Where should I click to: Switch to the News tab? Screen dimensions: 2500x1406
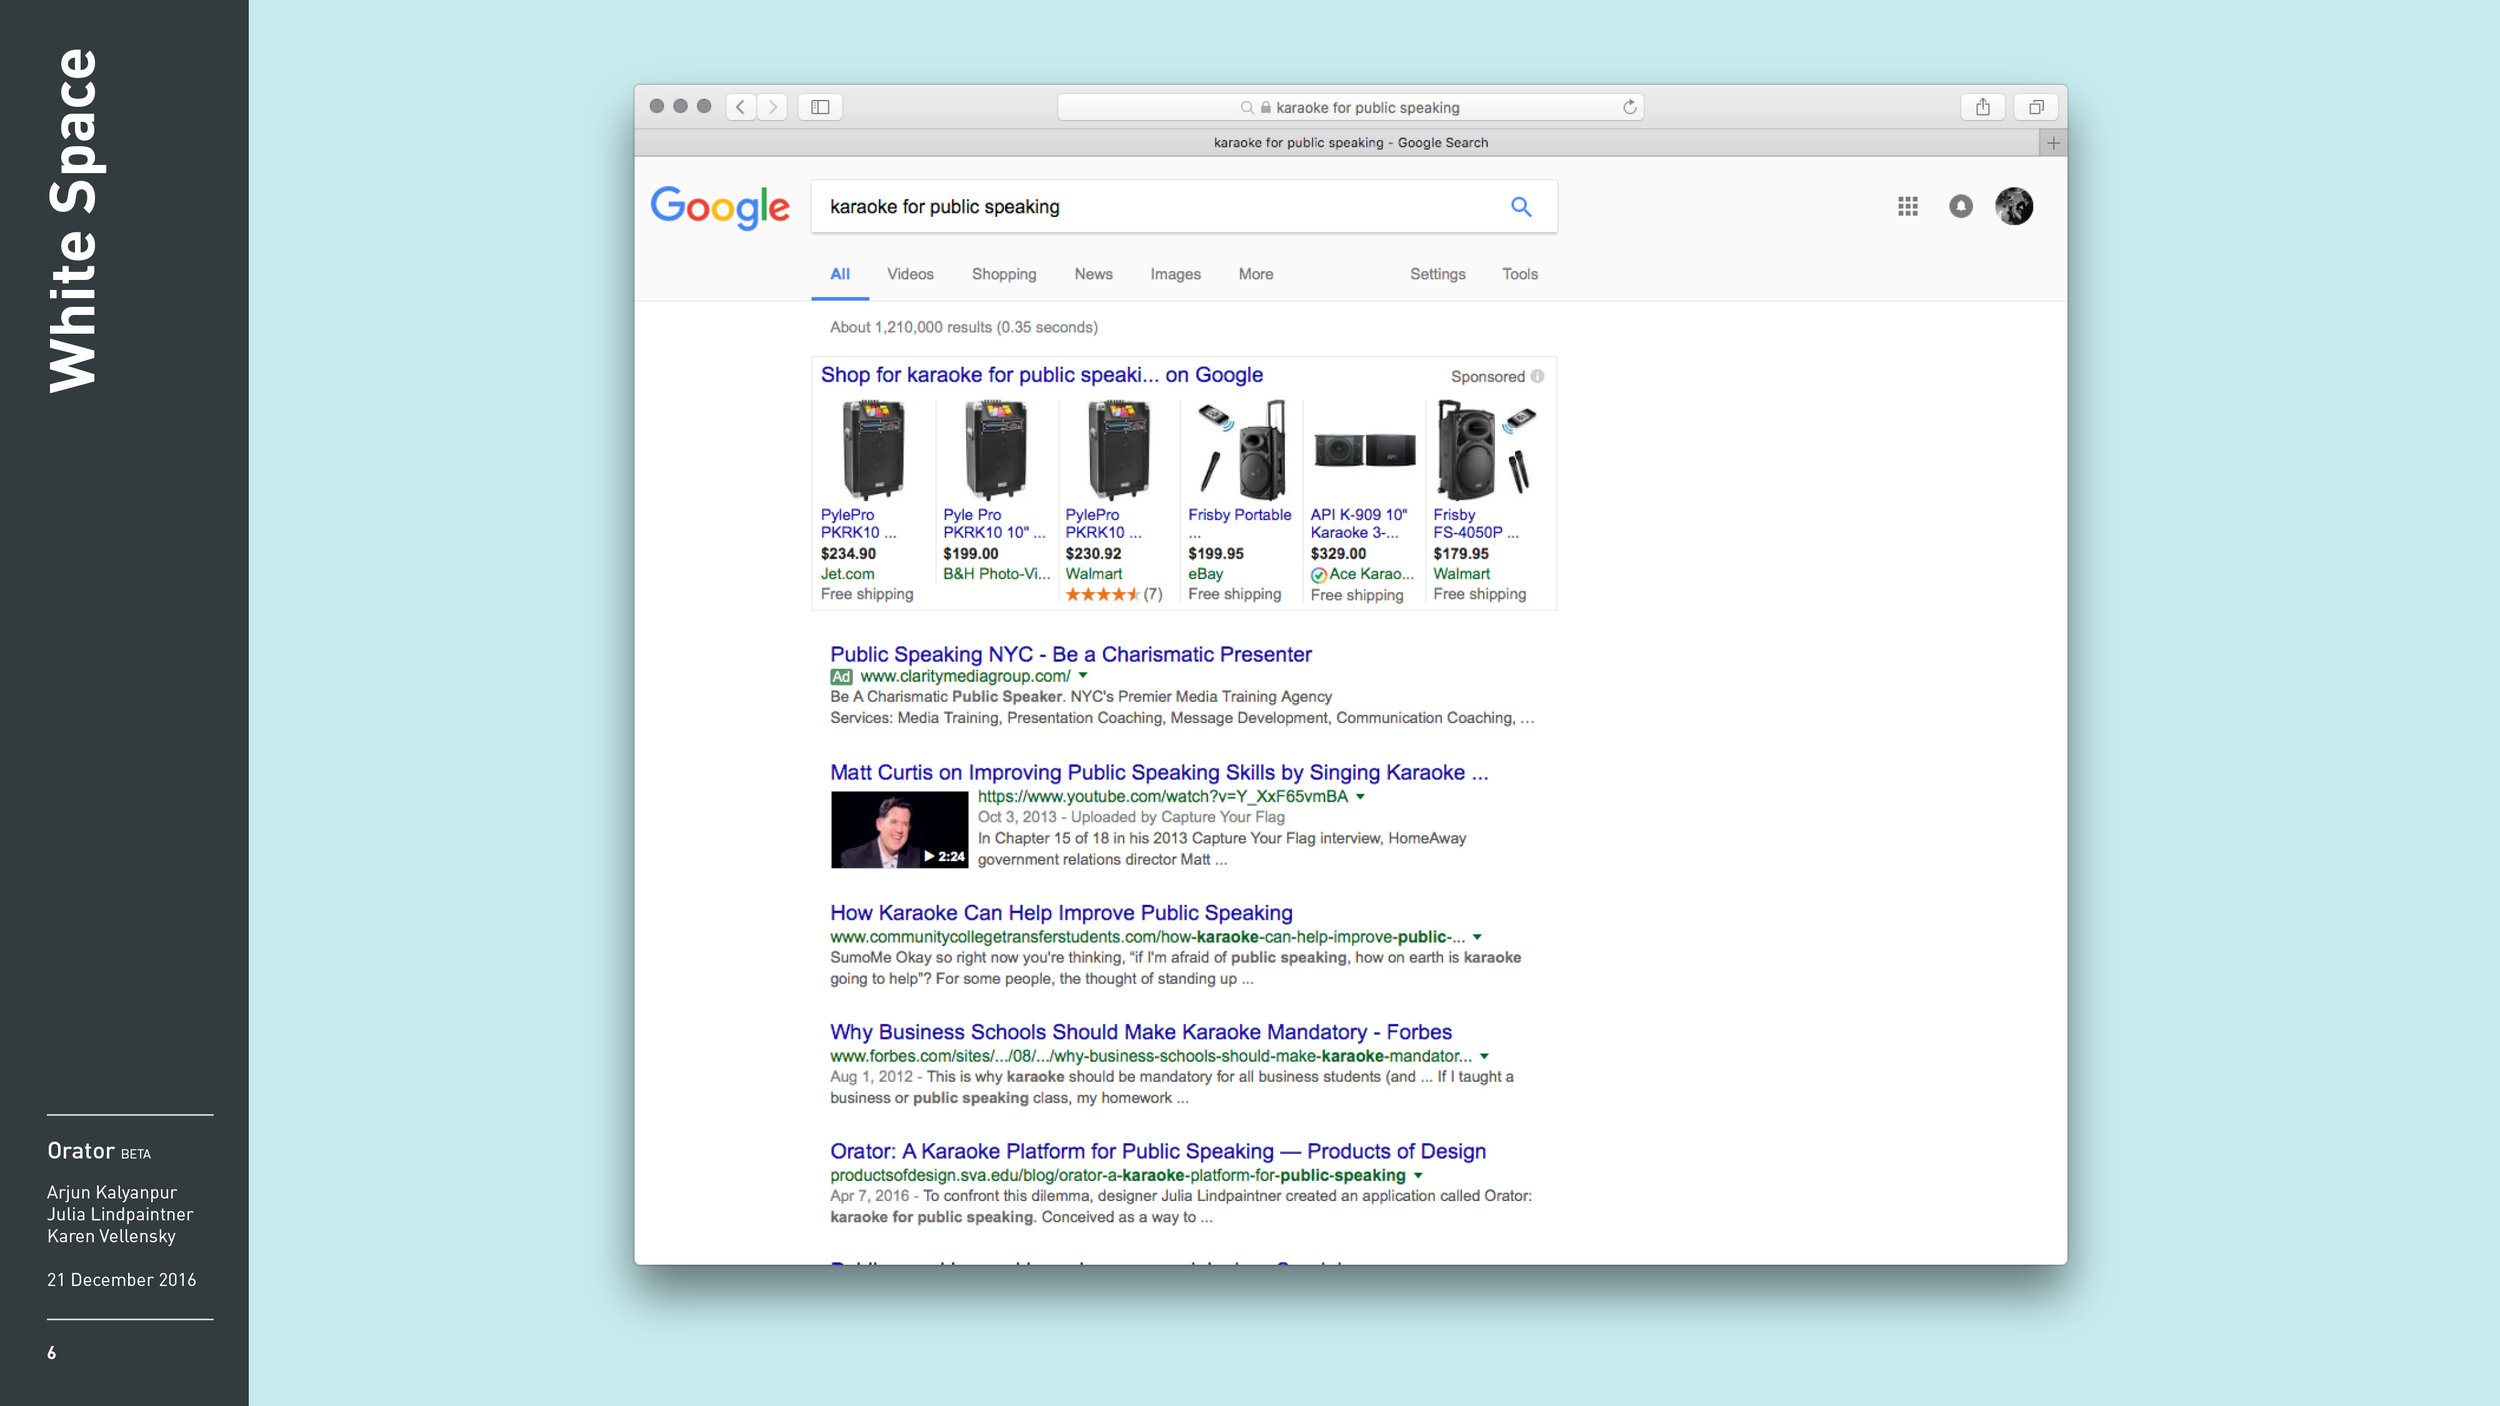point(1093,274)
